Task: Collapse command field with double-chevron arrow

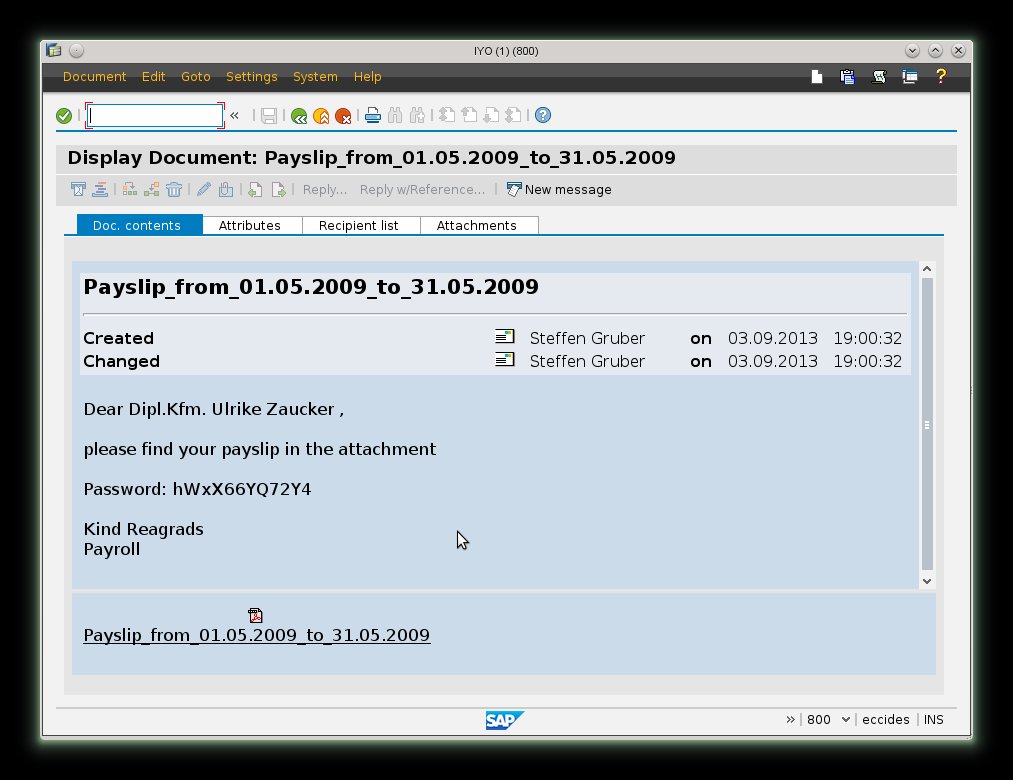Action: click(235, 116)
